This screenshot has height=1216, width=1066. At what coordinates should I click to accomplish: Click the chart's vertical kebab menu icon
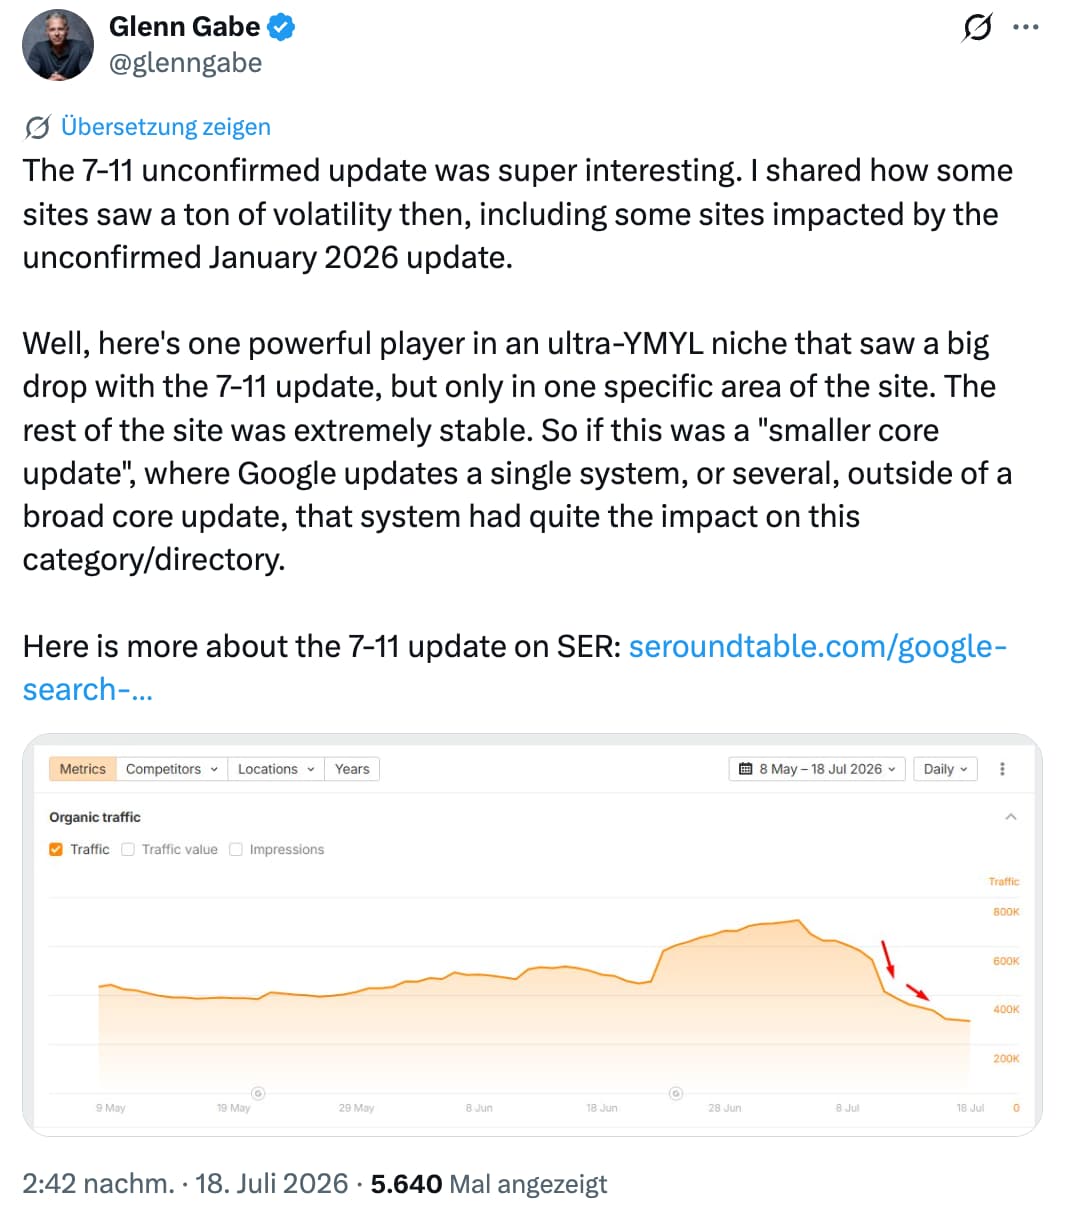pyautogui.click(x=1002, y=769)
